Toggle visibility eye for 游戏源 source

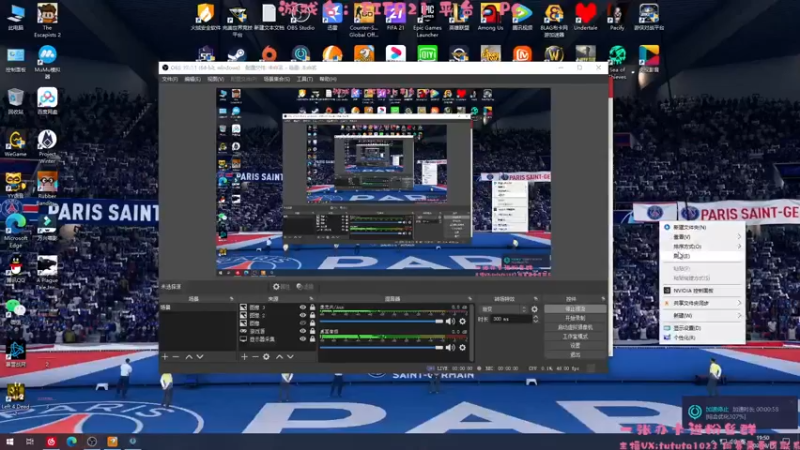tap(303, 331)
